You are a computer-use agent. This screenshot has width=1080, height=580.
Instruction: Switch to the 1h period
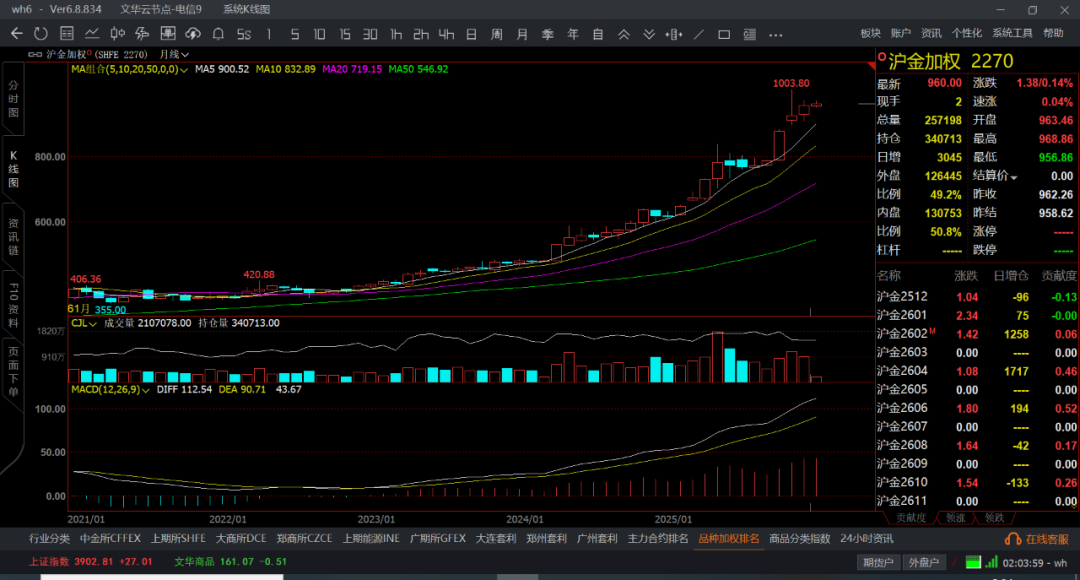point(395,34)
